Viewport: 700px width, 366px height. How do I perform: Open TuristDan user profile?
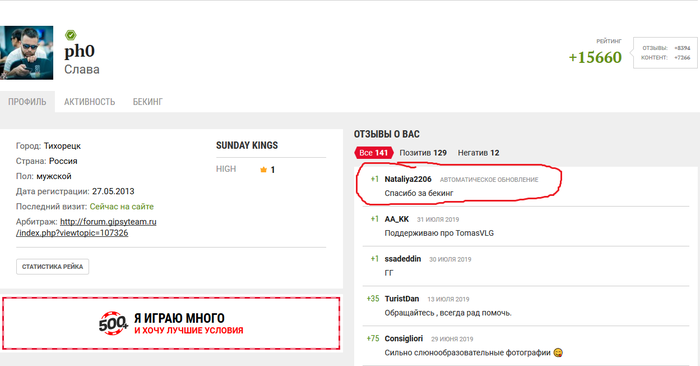coord(402,299)
